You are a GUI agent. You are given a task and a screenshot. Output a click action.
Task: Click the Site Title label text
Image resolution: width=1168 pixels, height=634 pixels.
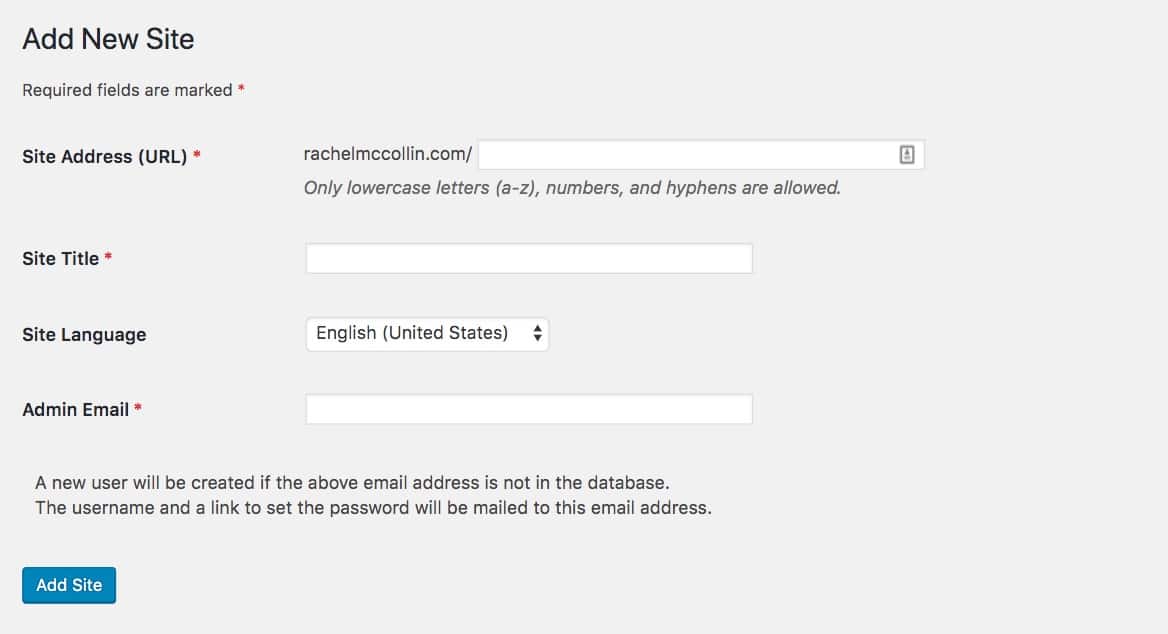(60, 258)
